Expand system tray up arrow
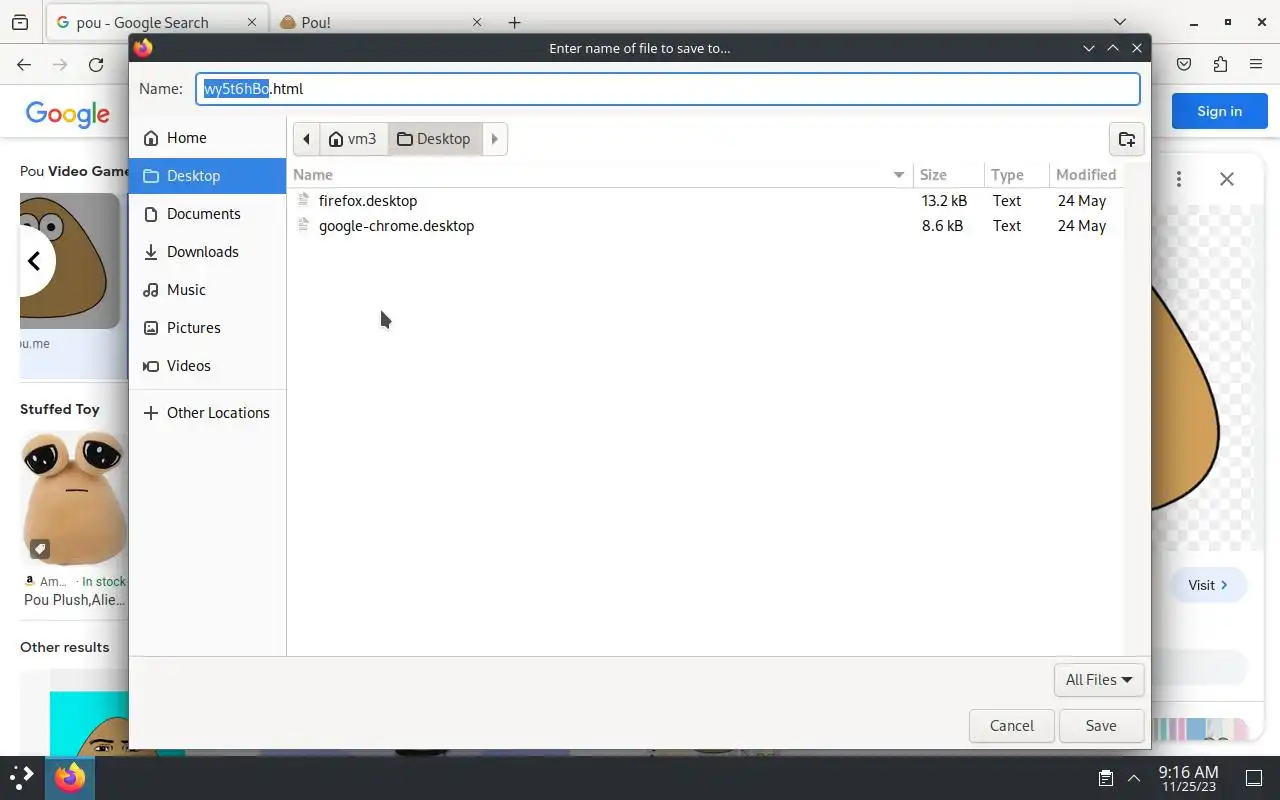The height and width of the screenshot is (800, 1280). click(1134, 778)
